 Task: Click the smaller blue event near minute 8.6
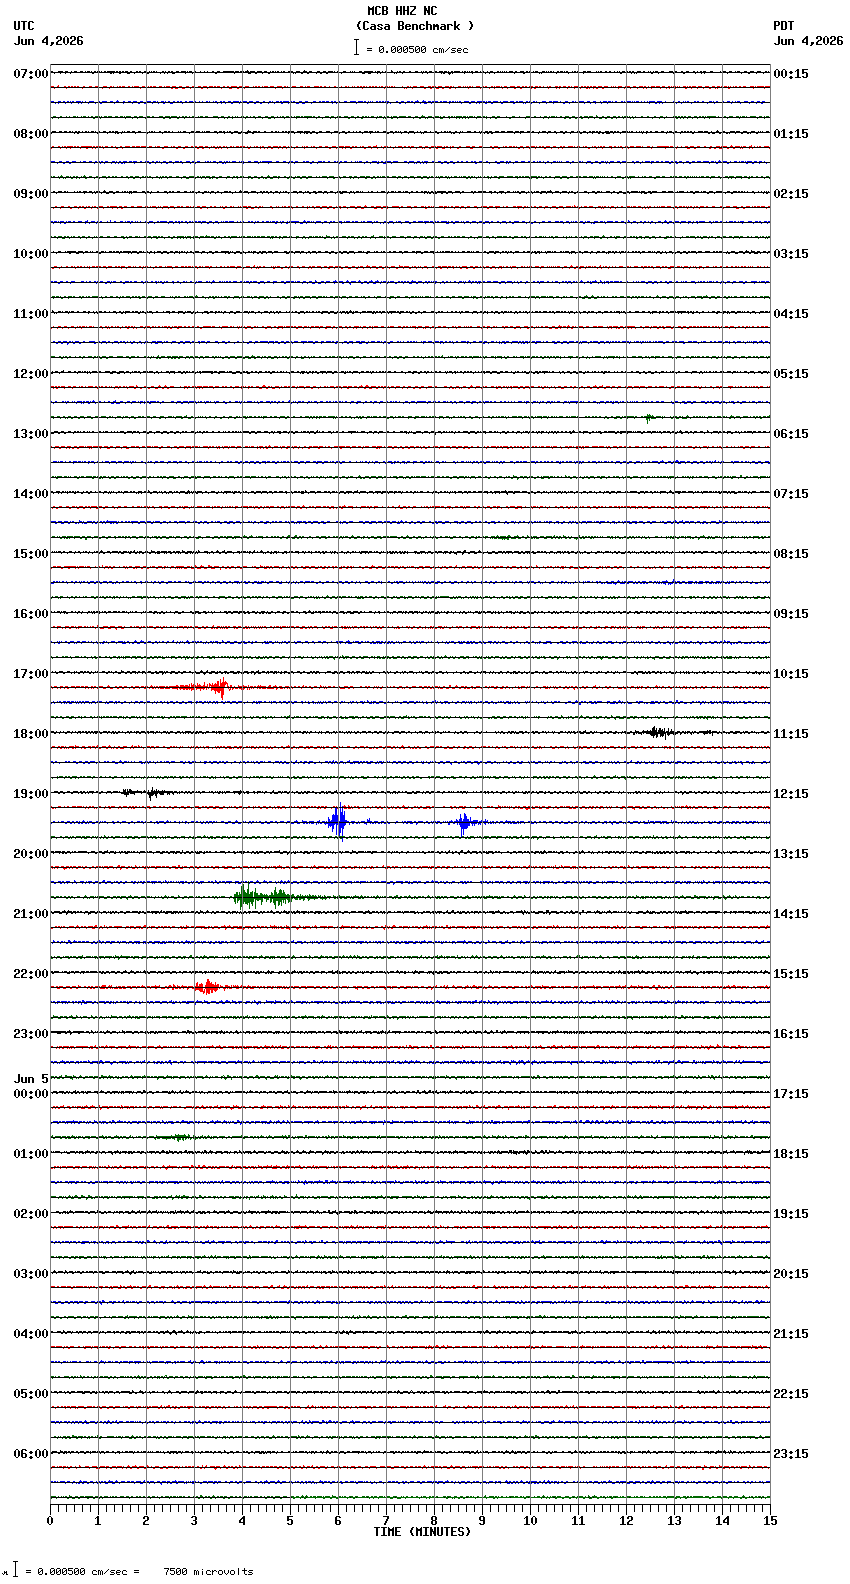(464, 822)
